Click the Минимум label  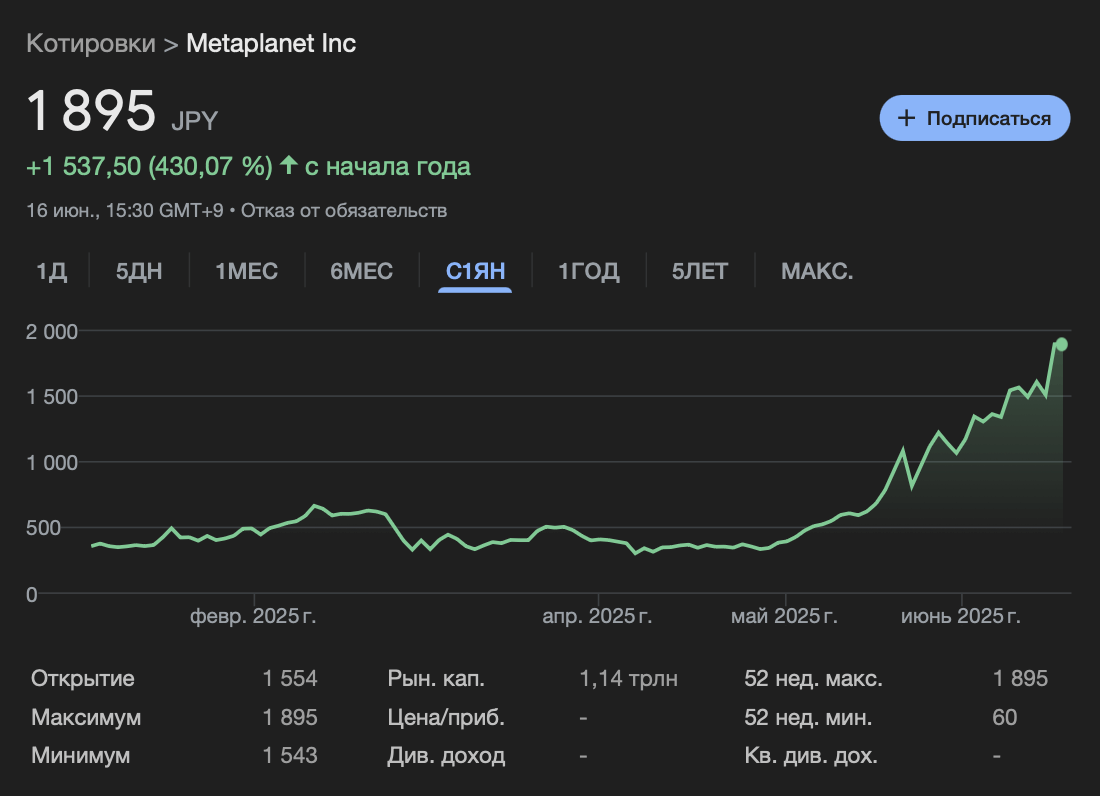[x=81, y=755]
